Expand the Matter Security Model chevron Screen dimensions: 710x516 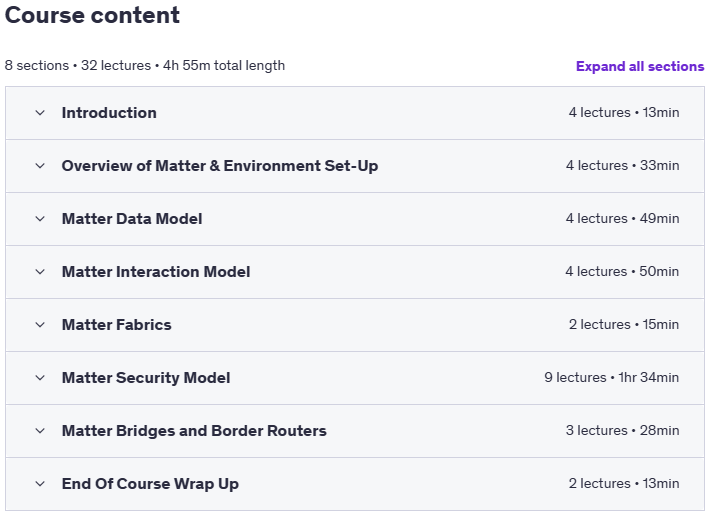click(x=40, y=377)
